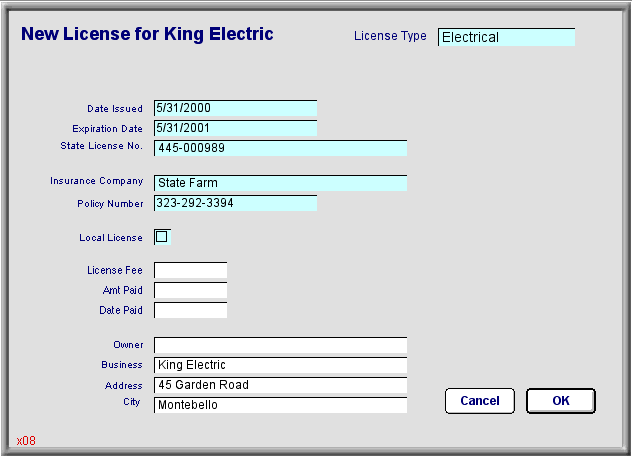Cancel the new license dialog
Viewport: 632px width, 457px height.
point(480,401)
